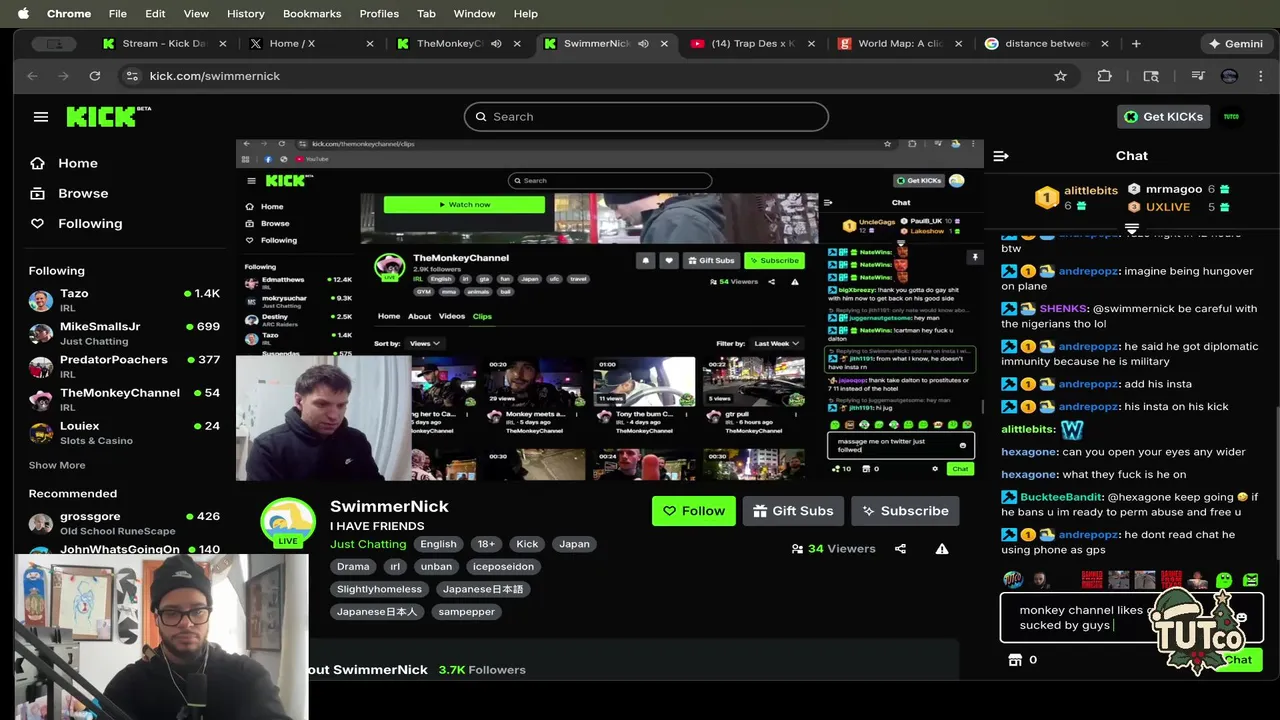
Task: Open the Just Chatting category link
Action: pyautogui.click(x=368, y=544)
